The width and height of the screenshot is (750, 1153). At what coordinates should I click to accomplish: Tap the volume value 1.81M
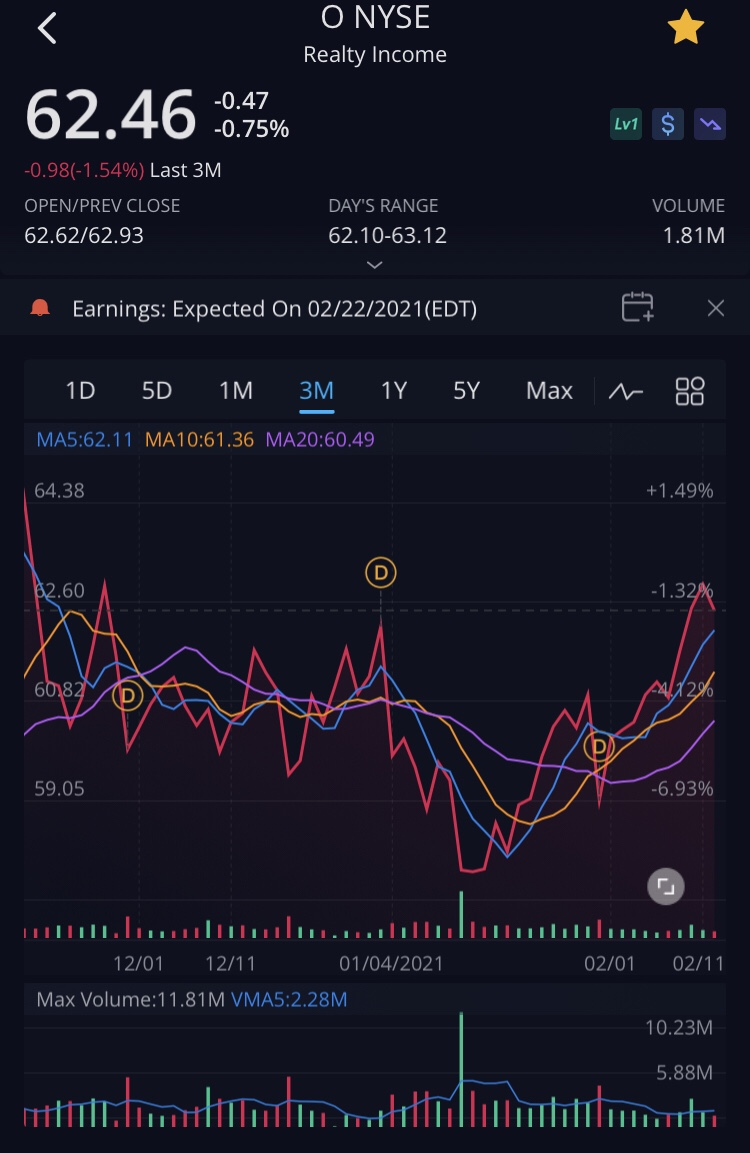coord(693,235)
